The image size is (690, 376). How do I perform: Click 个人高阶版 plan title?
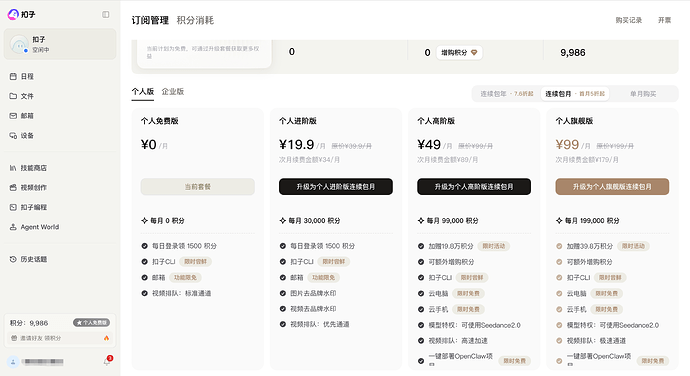click(436, 121)
